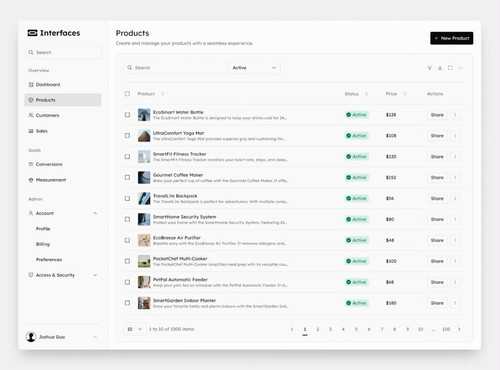Open the Joshua Guo user menu expander
Viewport: 500px width, 370px height.
click(x=95, y=337)
